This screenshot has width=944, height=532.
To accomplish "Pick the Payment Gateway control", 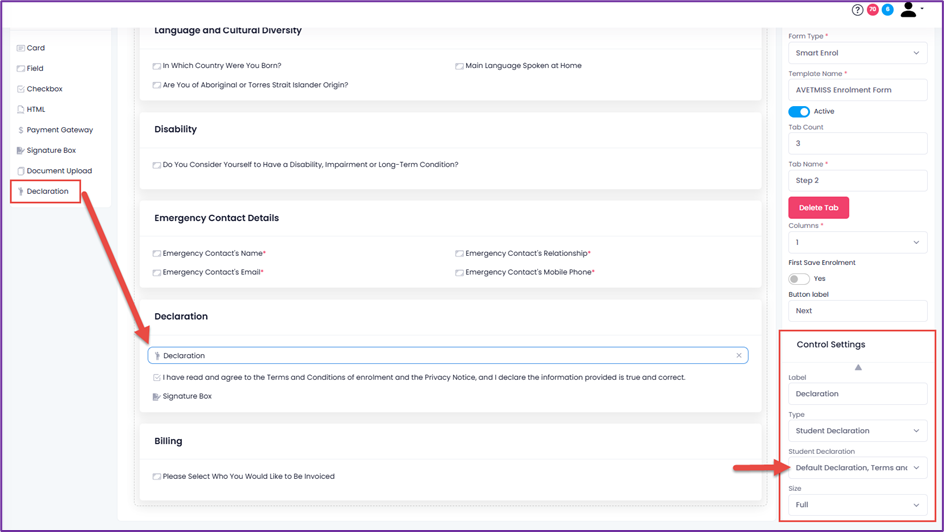I will click(59, 130).
